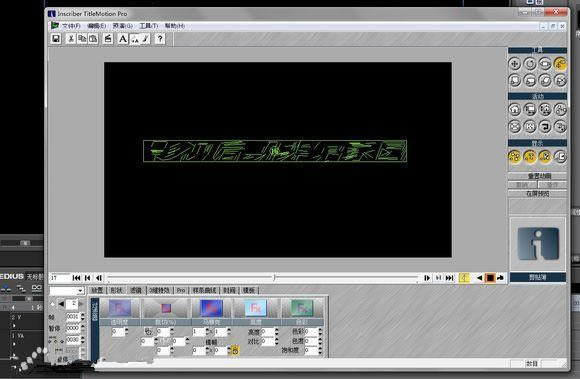Viewport: 580px width, 379px height.
Task: Click the Cut scissors icon
Action: point(71,39)
